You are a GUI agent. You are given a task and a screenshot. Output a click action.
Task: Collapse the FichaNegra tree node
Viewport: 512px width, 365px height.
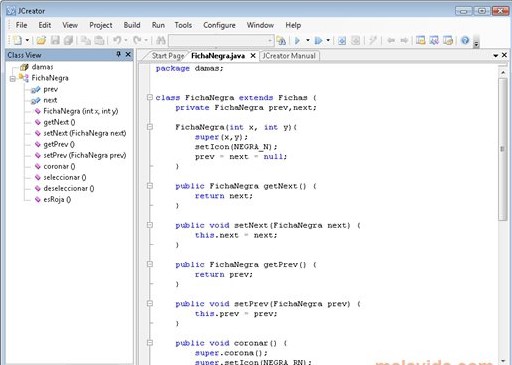[x=13, y=79]
